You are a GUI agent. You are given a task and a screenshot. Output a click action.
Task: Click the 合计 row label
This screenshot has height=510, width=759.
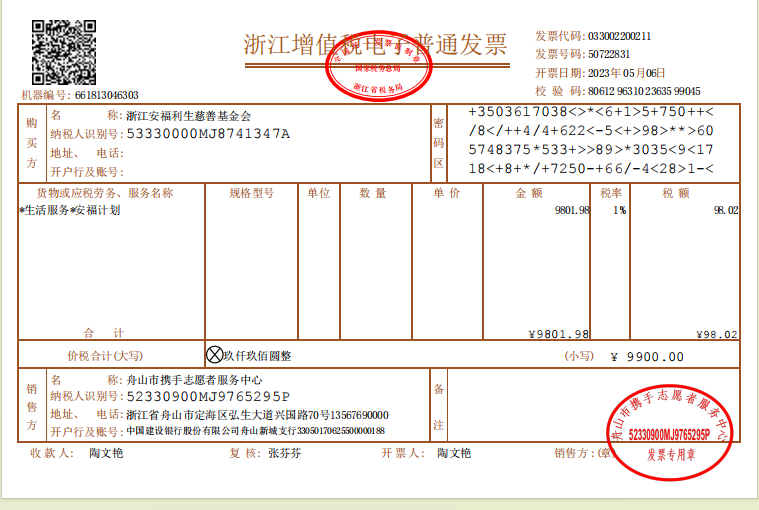[104, 333]
